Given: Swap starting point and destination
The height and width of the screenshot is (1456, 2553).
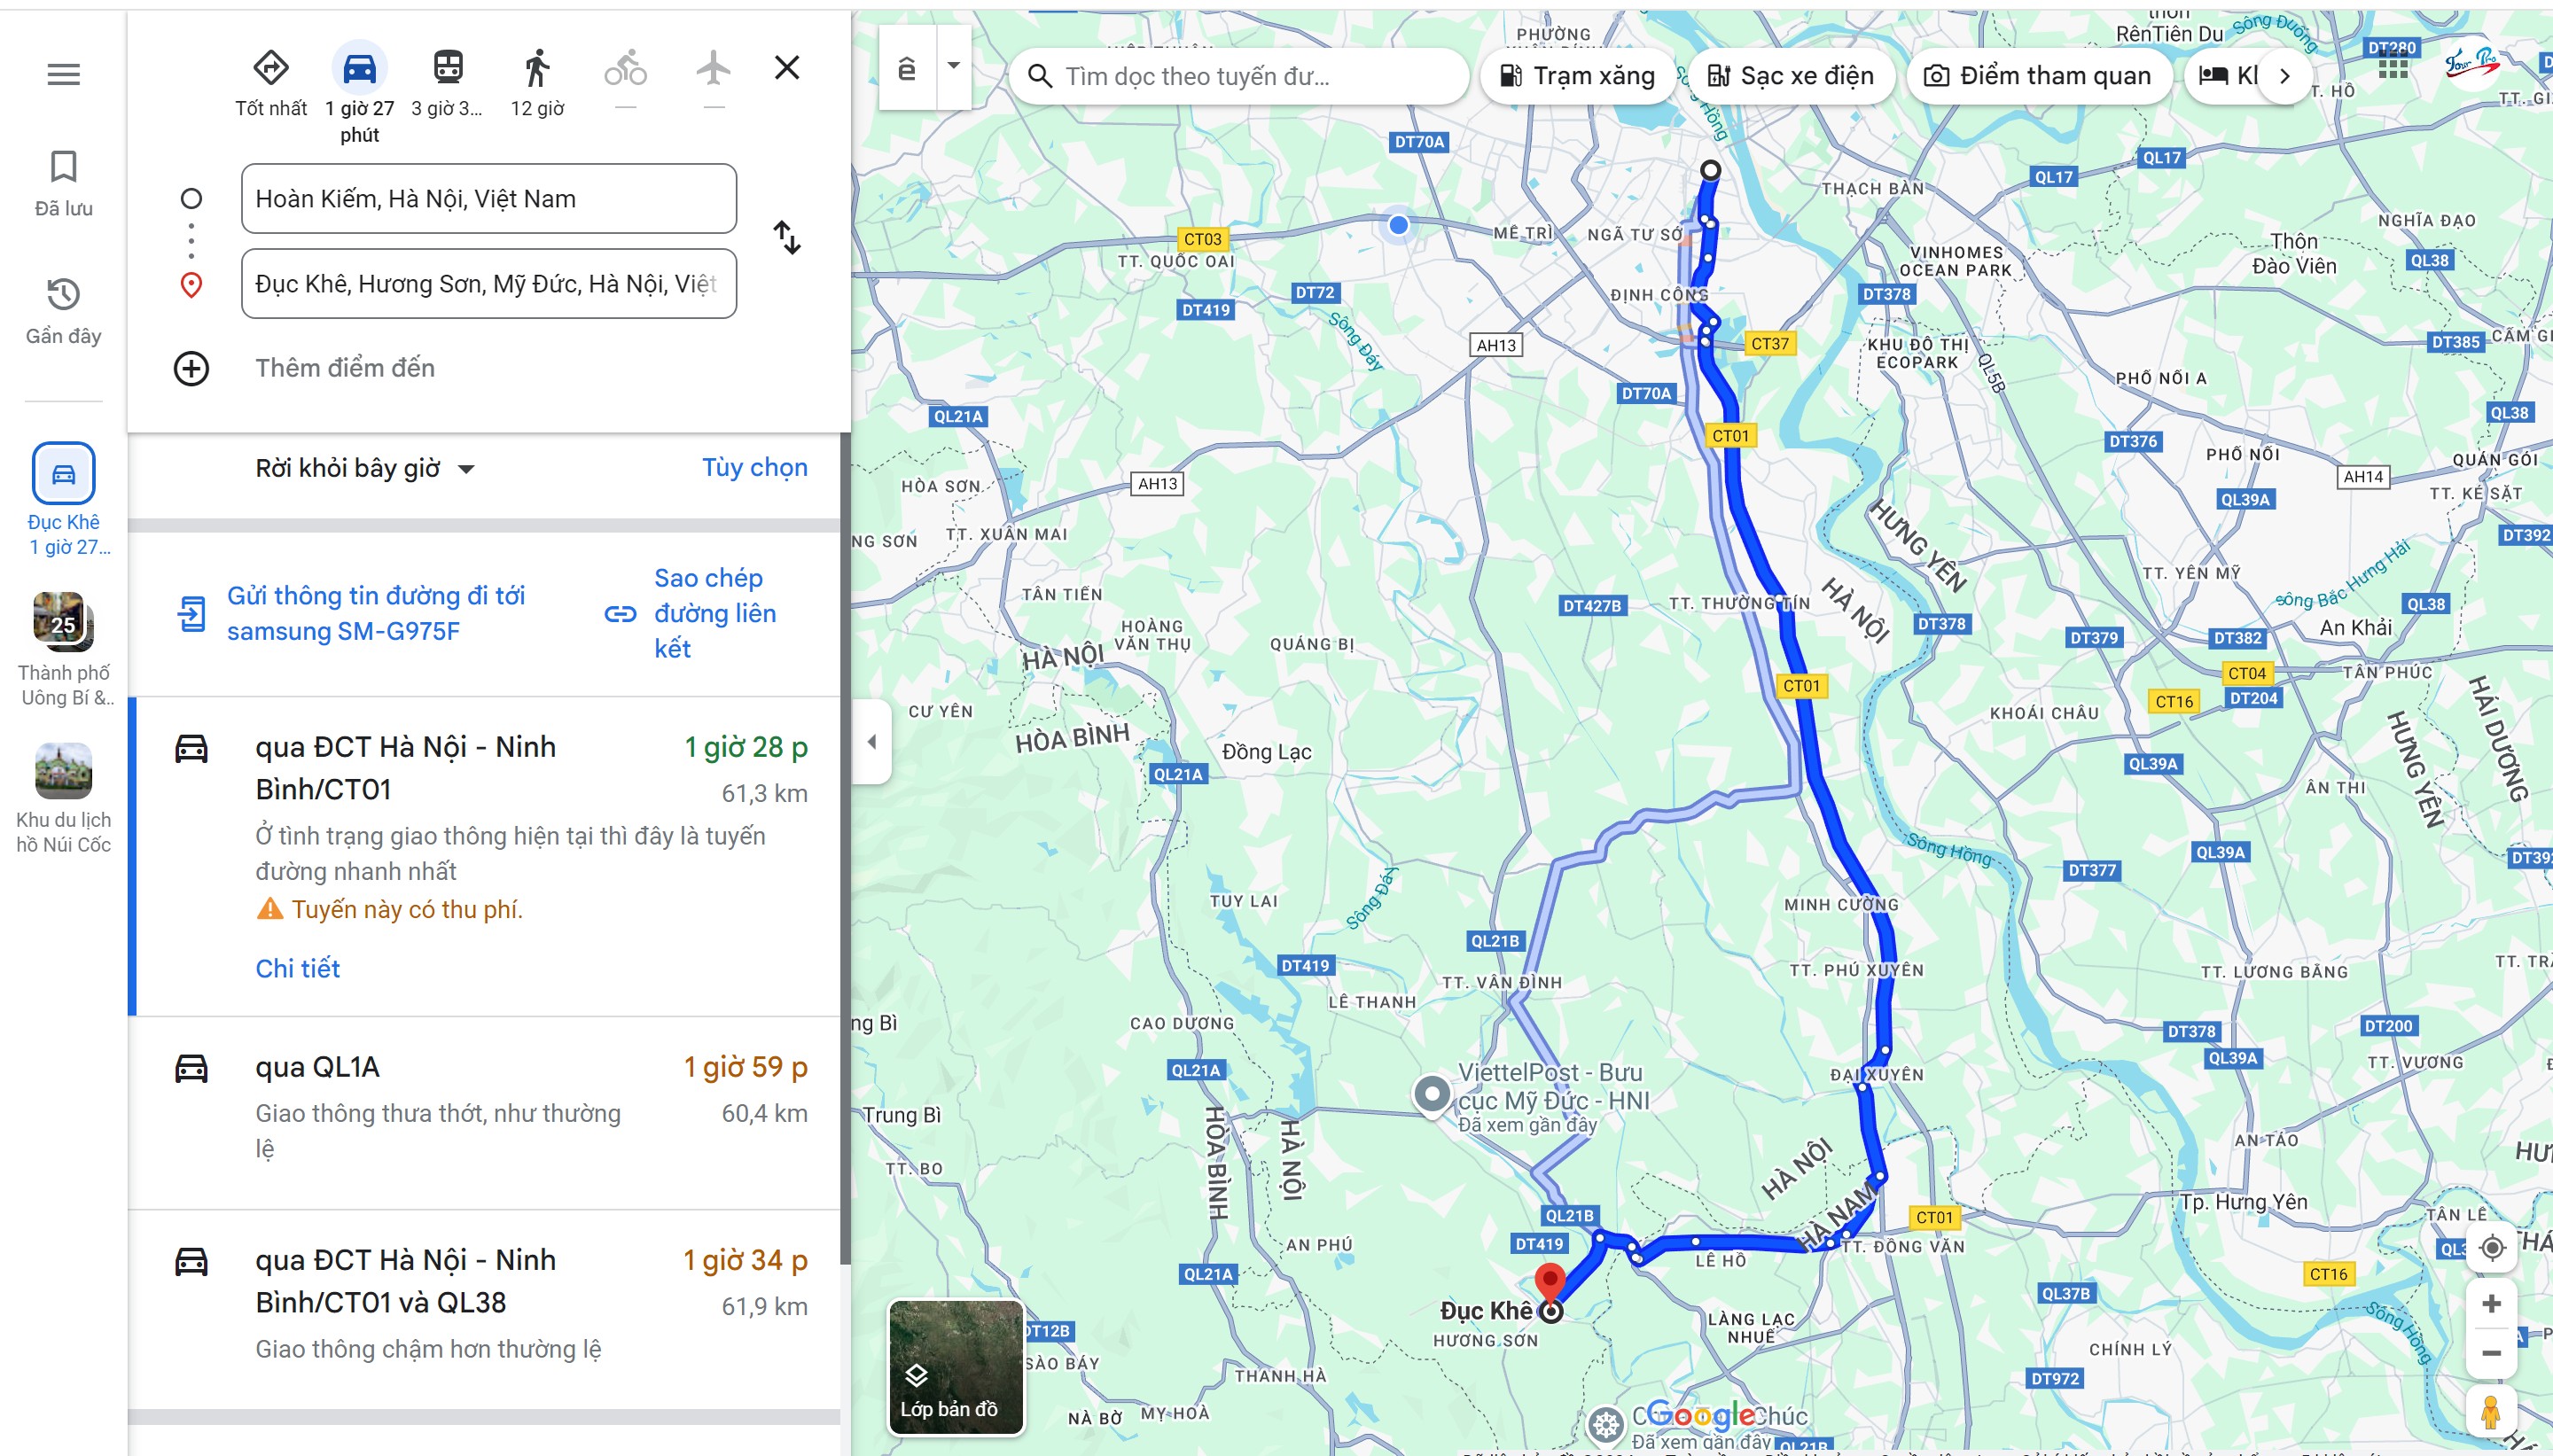Looking at the screenshot, I should tap(787, 238).
